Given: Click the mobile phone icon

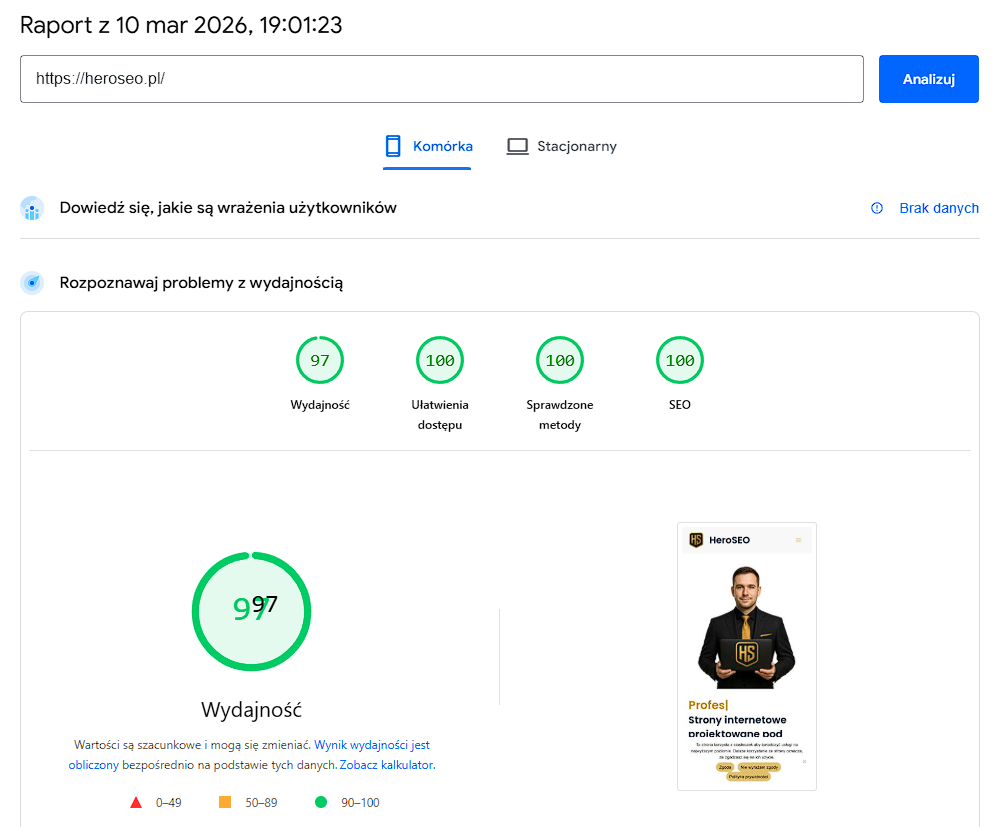Looking at the screenshot, I should 393,146.
